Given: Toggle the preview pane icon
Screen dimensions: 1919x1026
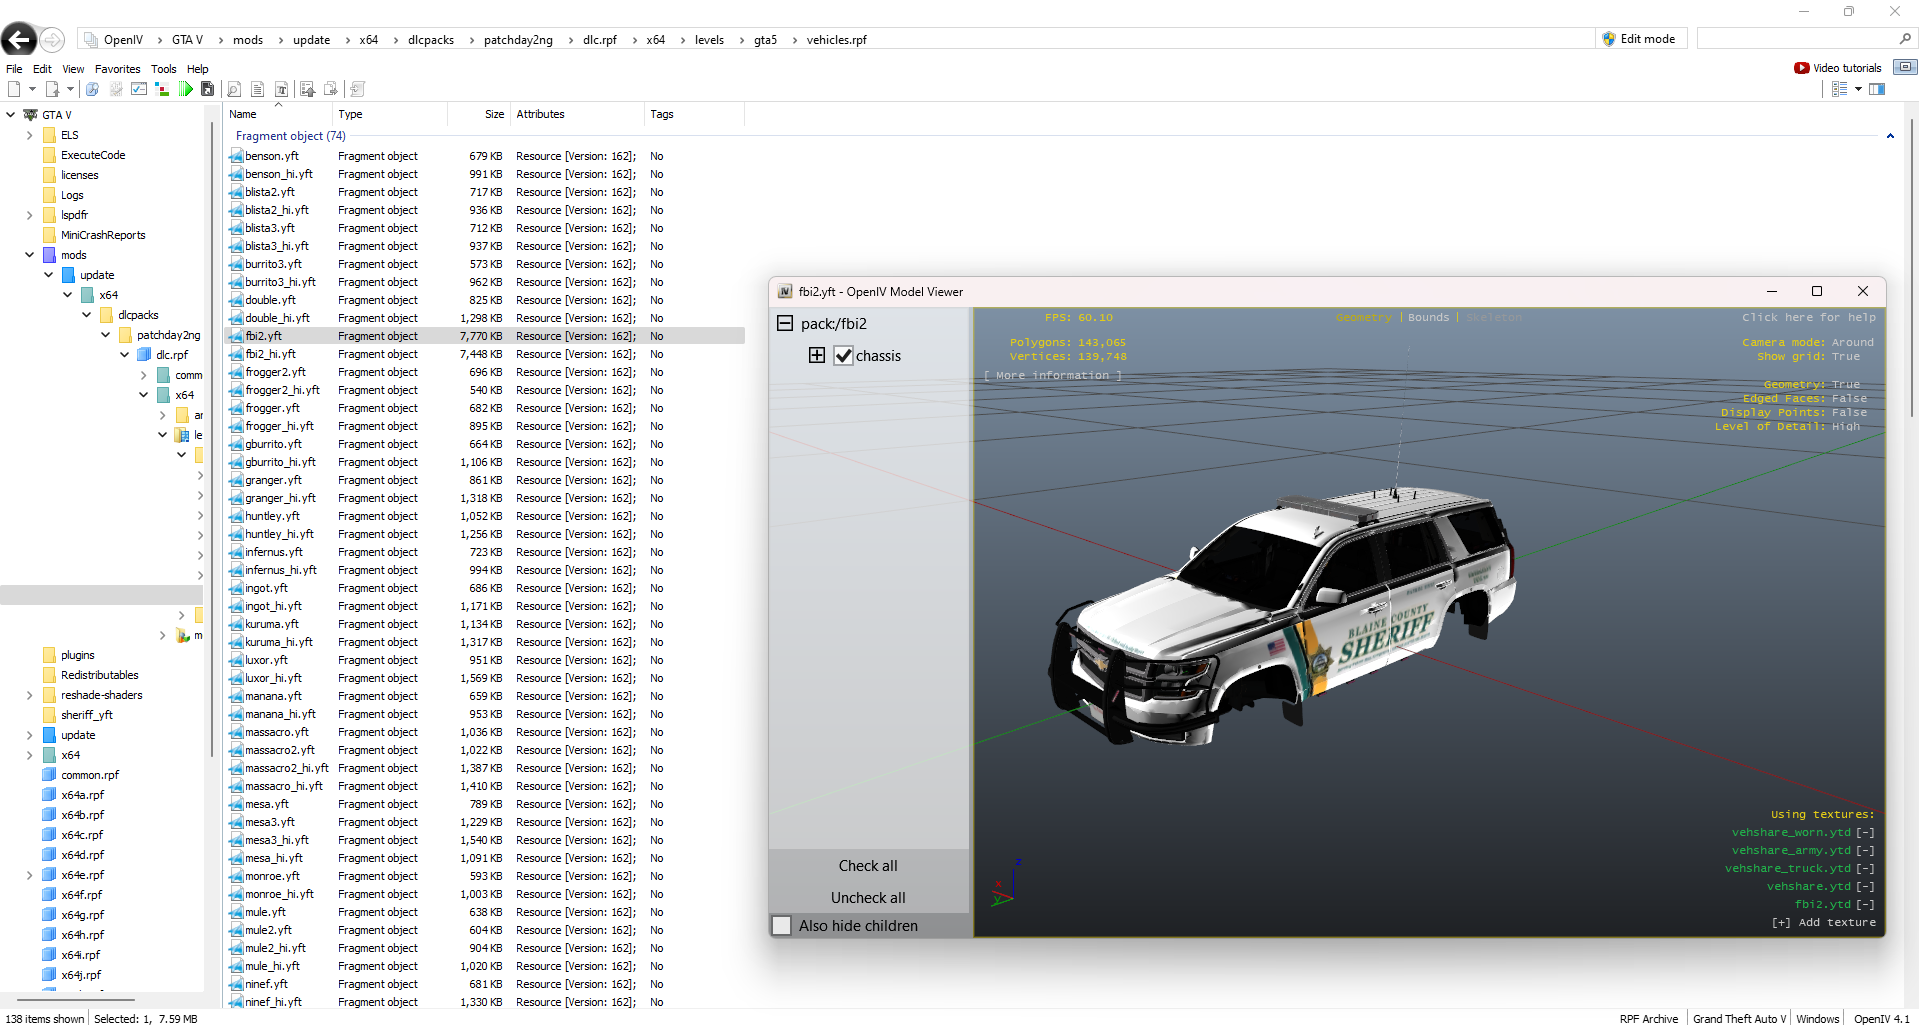Looking at the screenshot, I should click(1877, 89).
